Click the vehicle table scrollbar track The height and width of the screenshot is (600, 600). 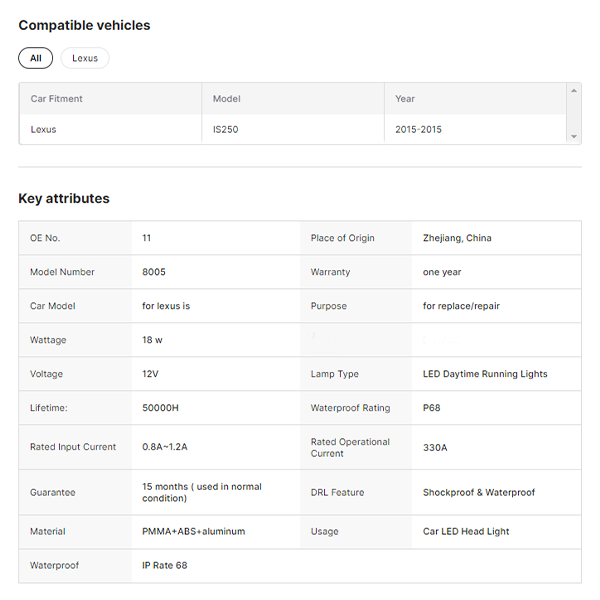574,113
